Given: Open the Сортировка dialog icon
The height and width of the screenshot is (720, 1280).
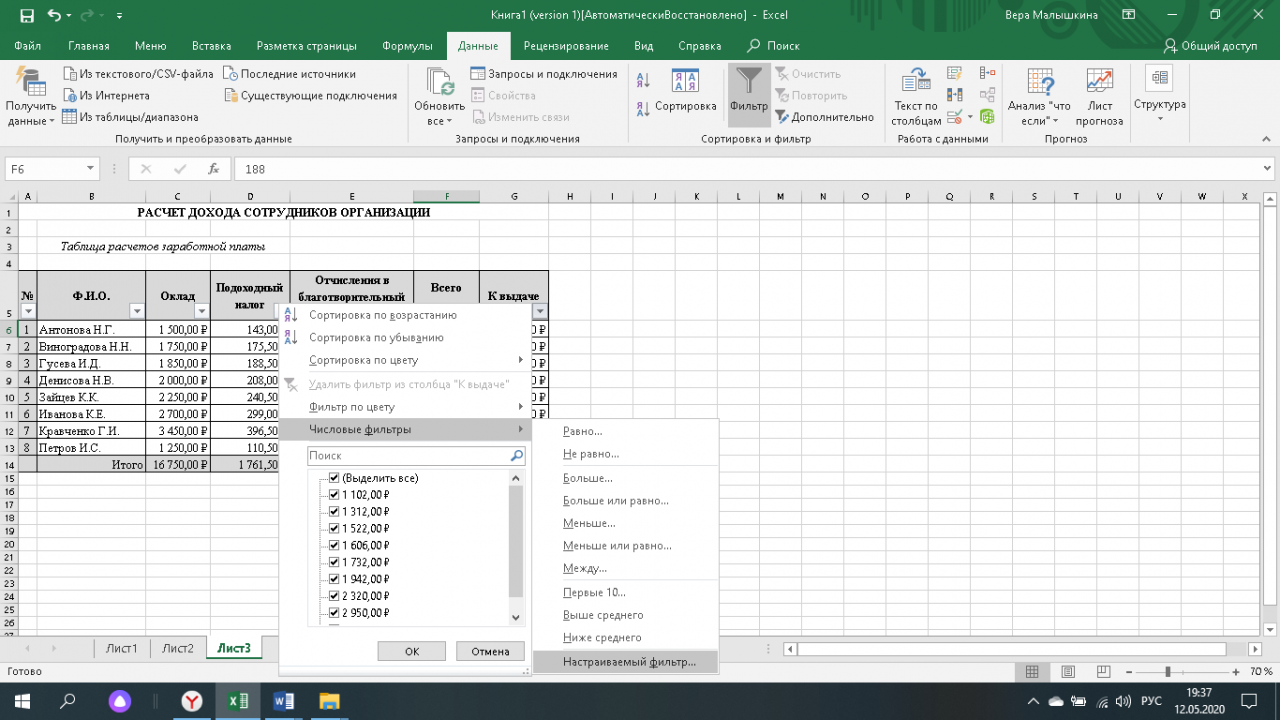Looking at the screenshot, I should (685, 82).
